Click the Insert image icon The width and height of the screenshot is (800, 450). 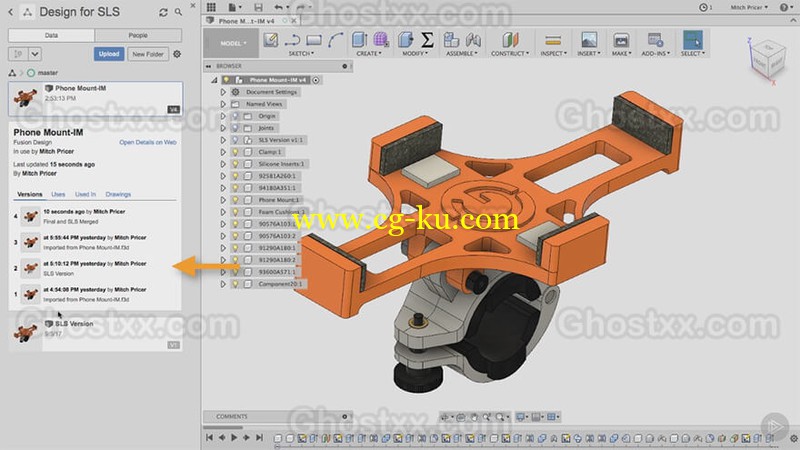[x=589, y=40]
